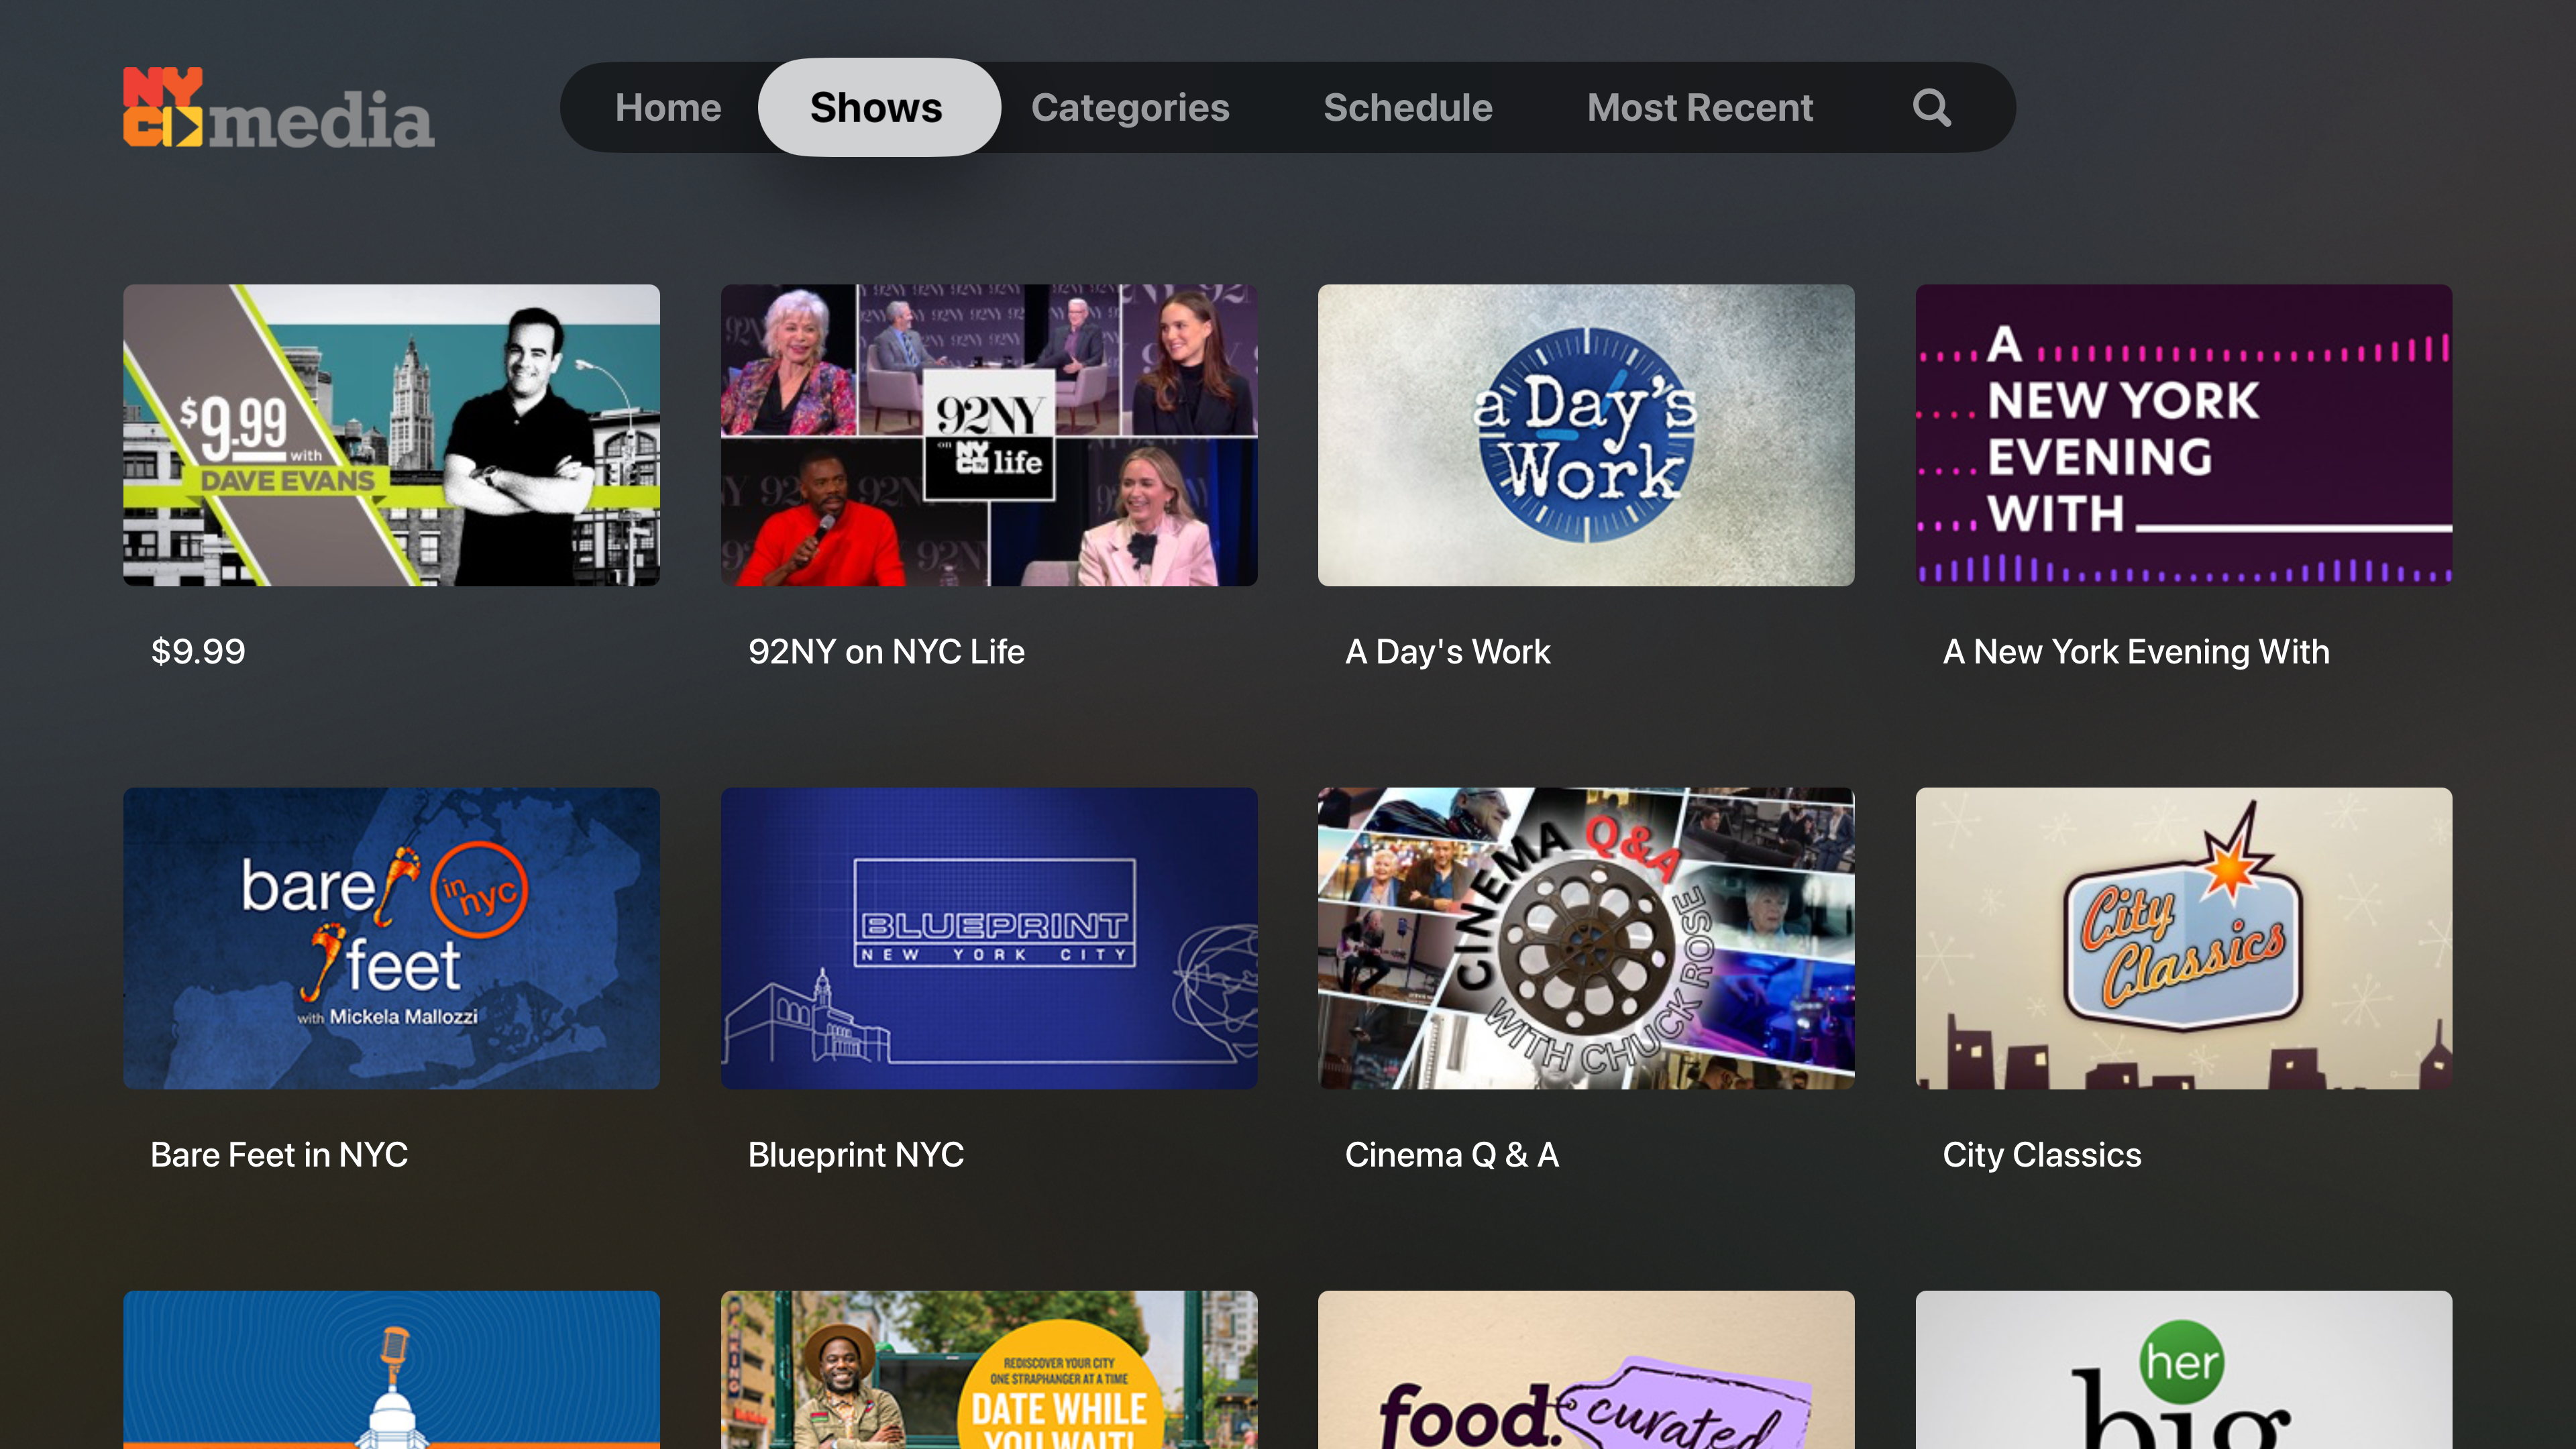Click the "City Classics" title text

2042,1155
